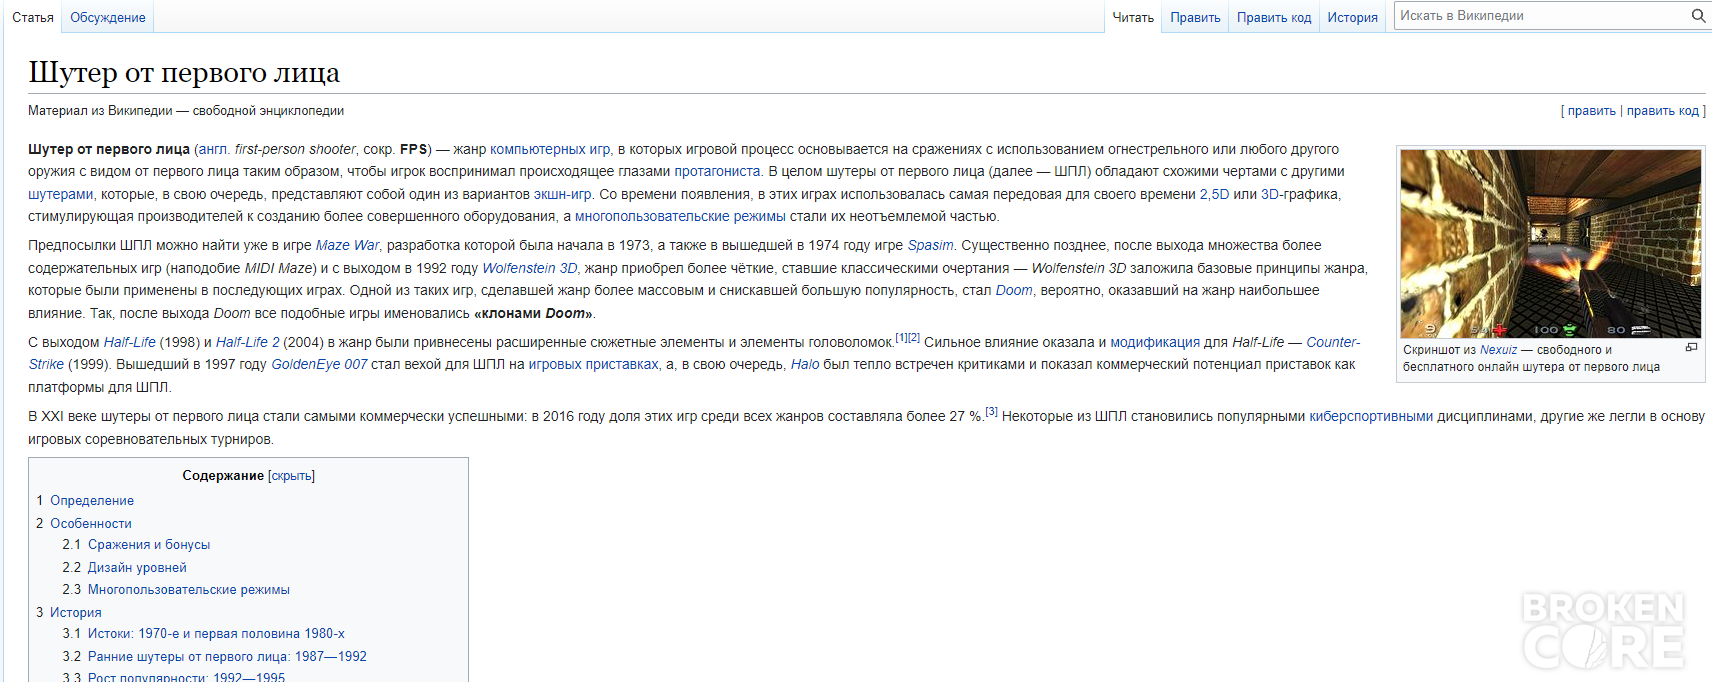Screen dimensions: 1712x682
Task: Open contents entry '3.1 Истоки: 1970-е'
Action: (x=203, y=634)
